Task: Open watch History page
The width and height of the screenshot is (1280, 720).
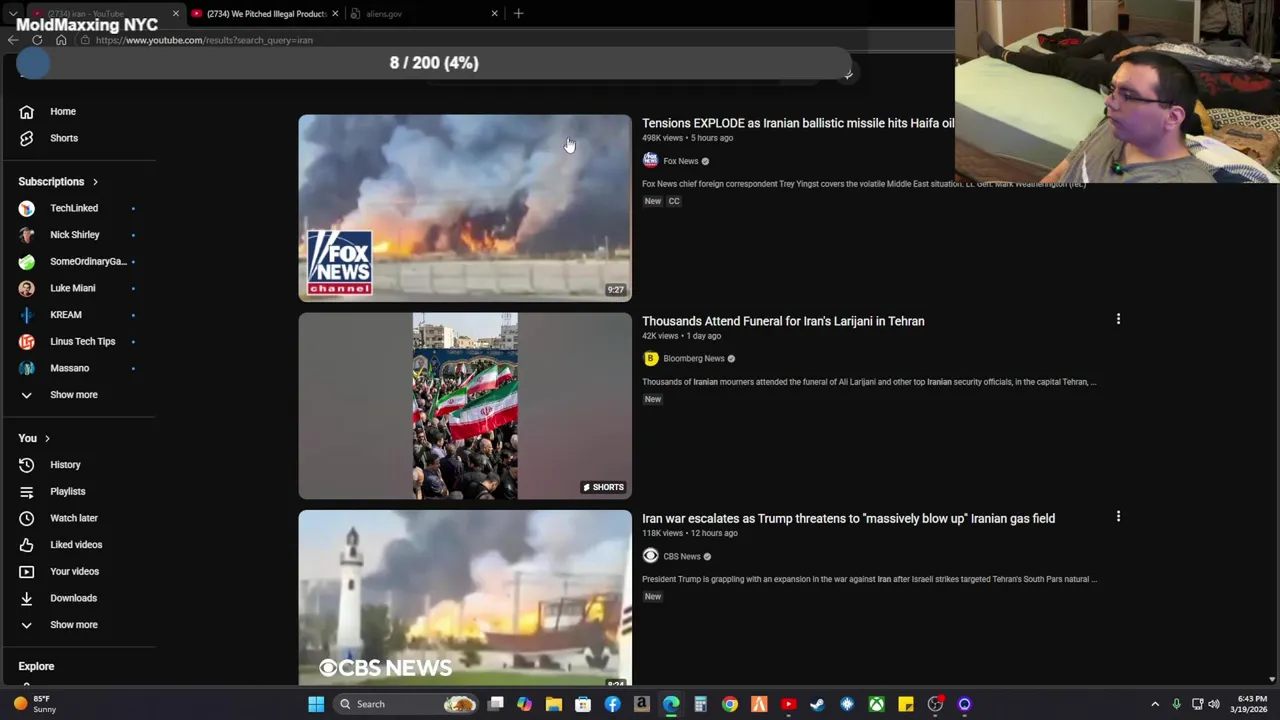Action: (x=65, y=465)
